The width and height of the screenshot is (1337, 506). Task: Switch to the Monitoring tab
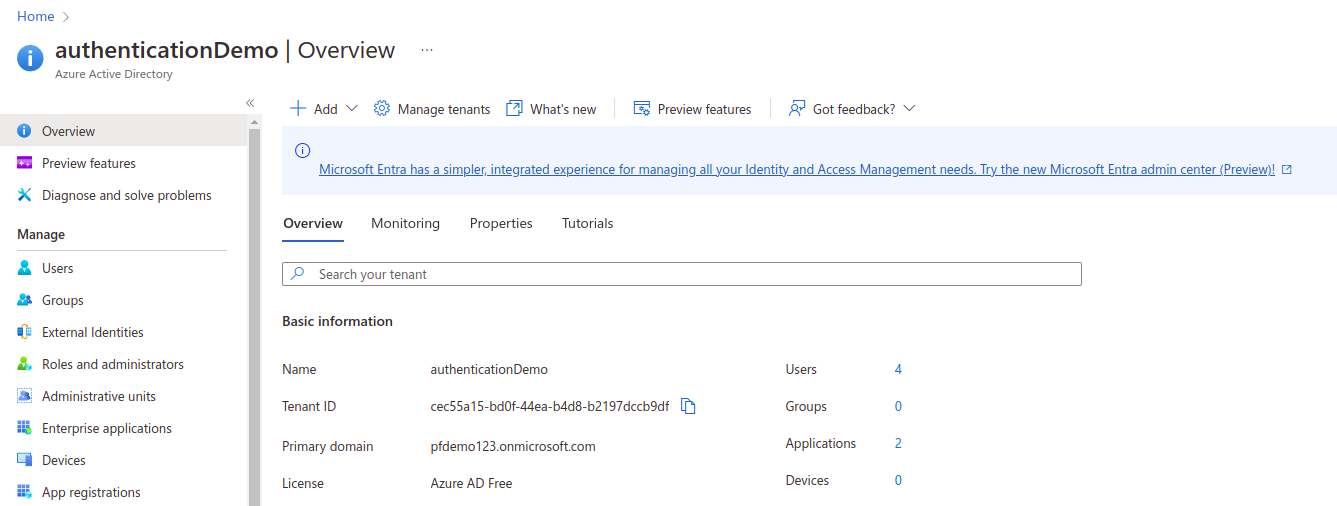pos(405,223)
